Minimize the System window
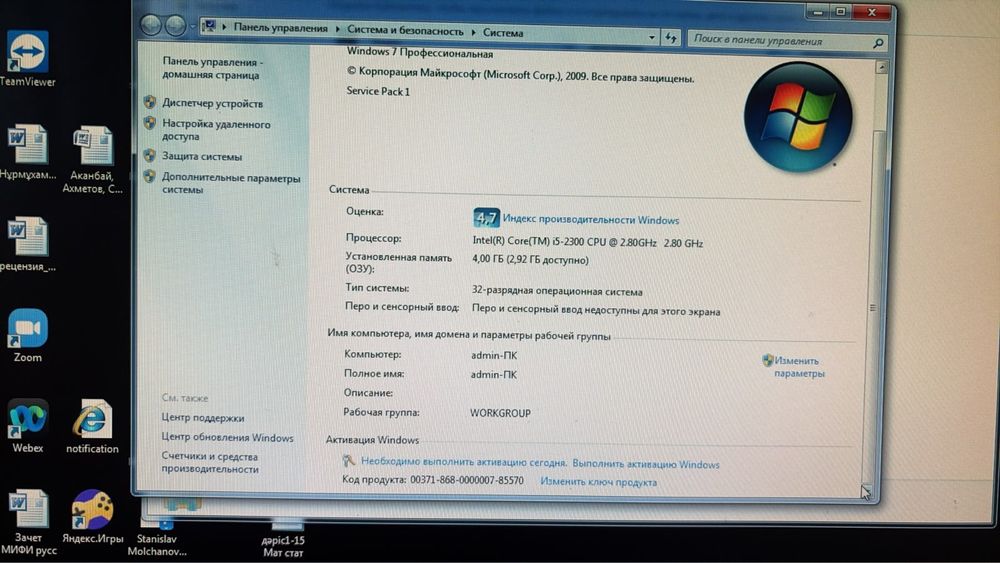1000x563 pixels. tap(818, 11)
